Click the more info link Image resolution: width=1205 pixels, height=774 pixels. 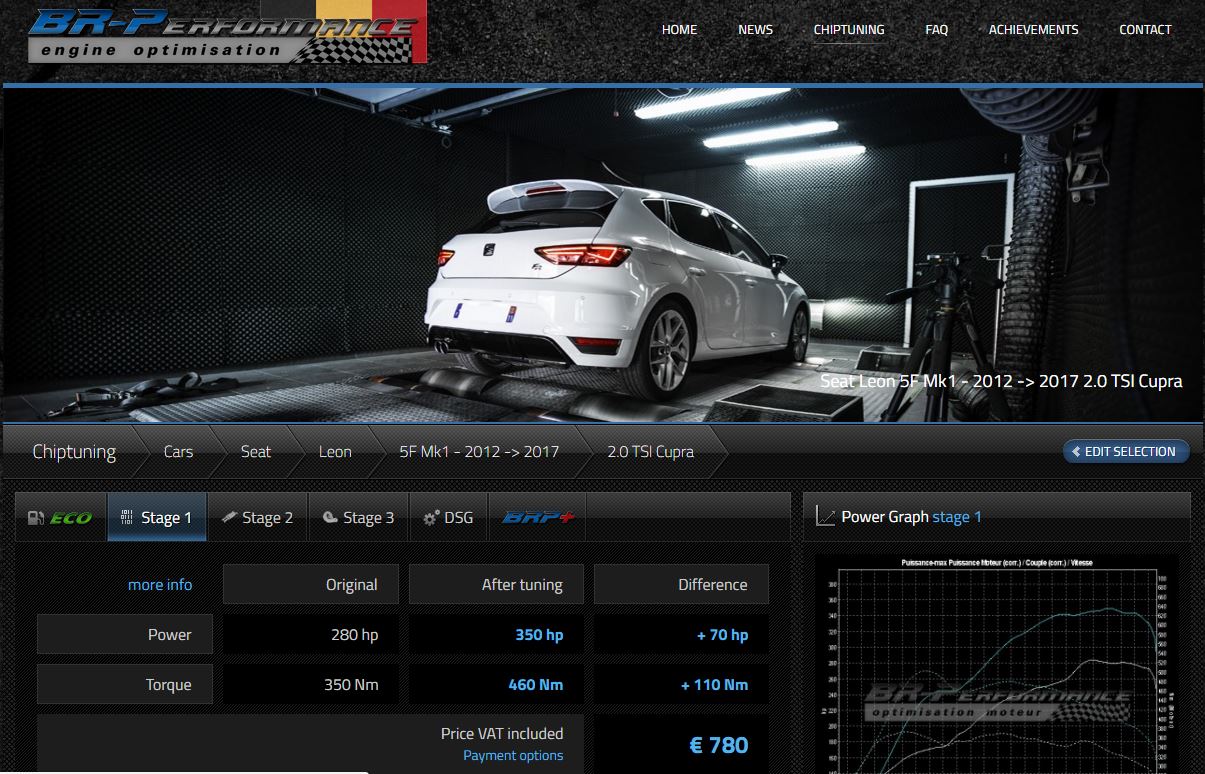click(x=160, y=585)
